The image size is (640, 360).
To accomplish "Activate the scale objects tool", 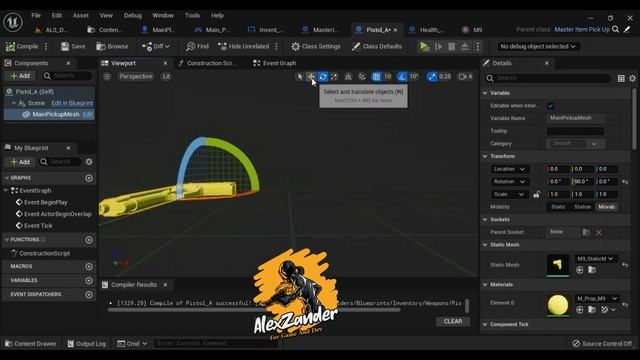I will [x=334, y=76].
